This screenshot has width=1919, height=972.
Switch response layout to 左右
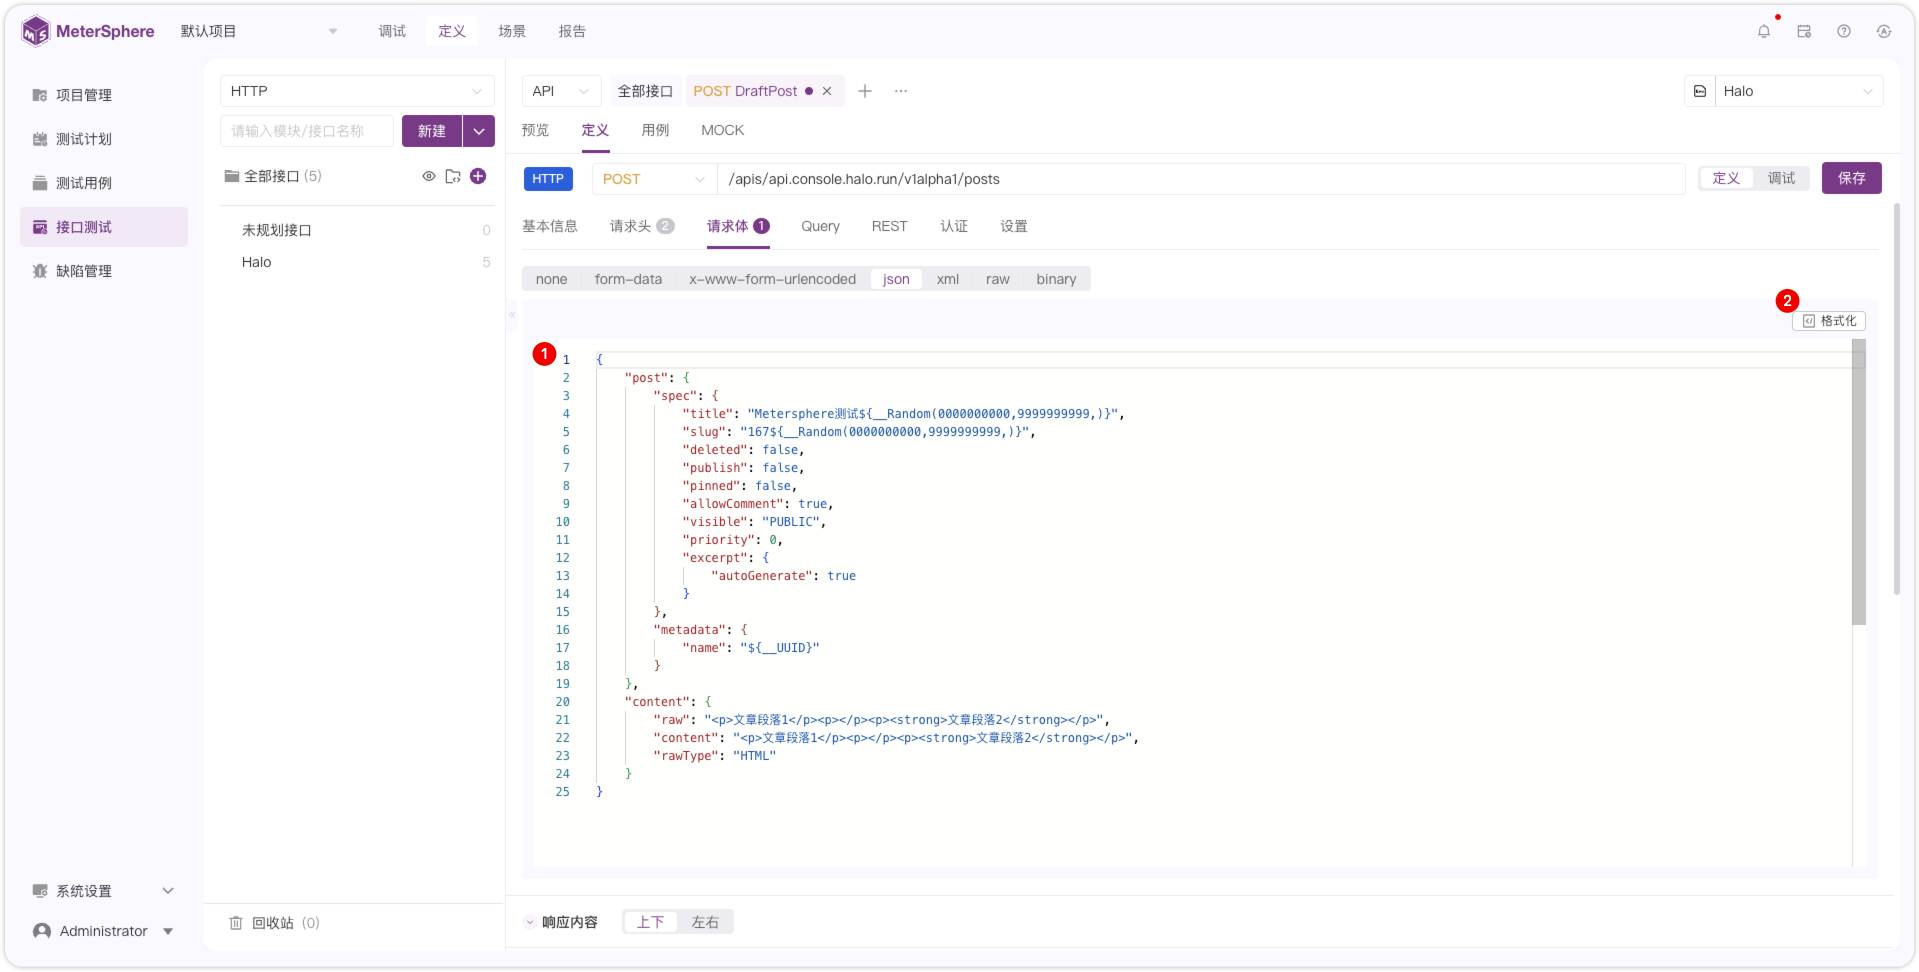coord(705,922)
